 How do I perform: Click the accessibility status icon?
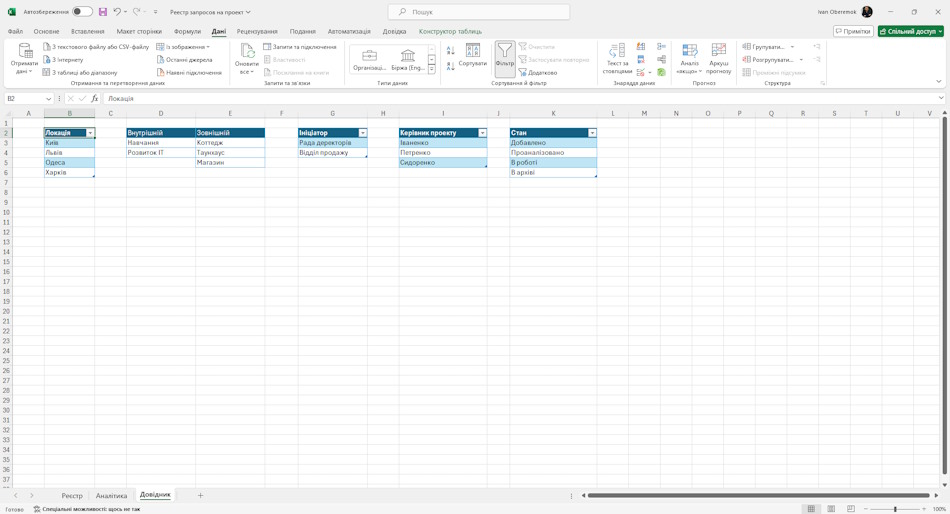(x=37, y=509)
